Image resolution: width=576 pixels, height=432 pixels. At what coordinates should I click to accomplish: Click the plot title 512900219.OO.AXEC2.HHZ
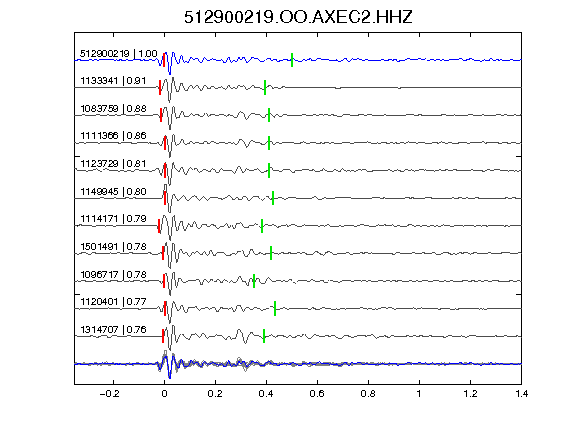click(298, 17)
